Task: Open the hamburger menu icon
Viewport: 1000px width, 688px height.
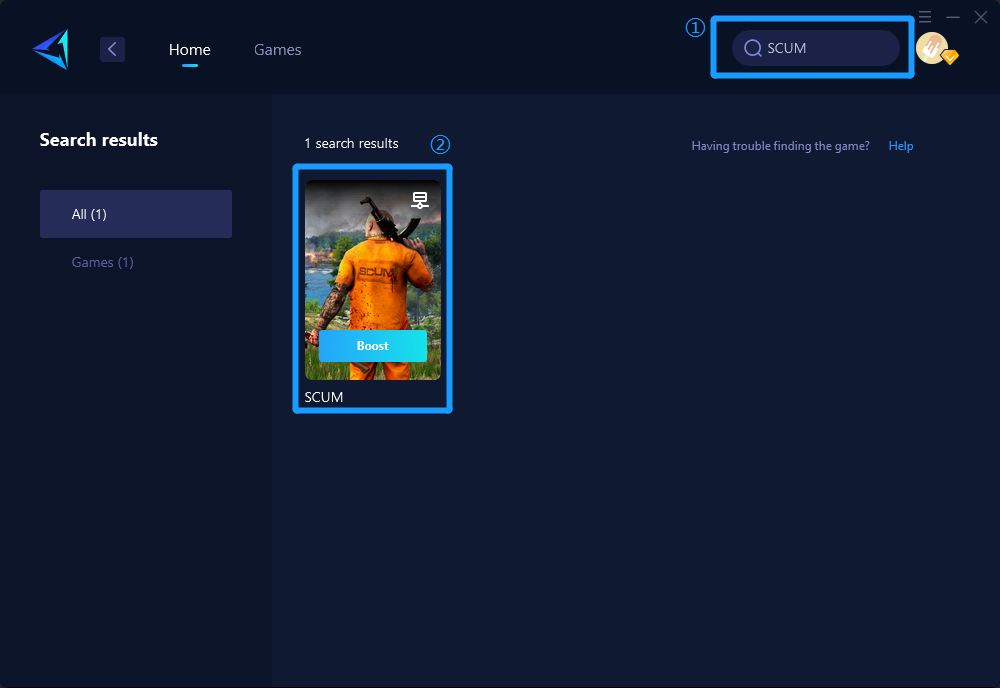Action: tap(925, 17)
